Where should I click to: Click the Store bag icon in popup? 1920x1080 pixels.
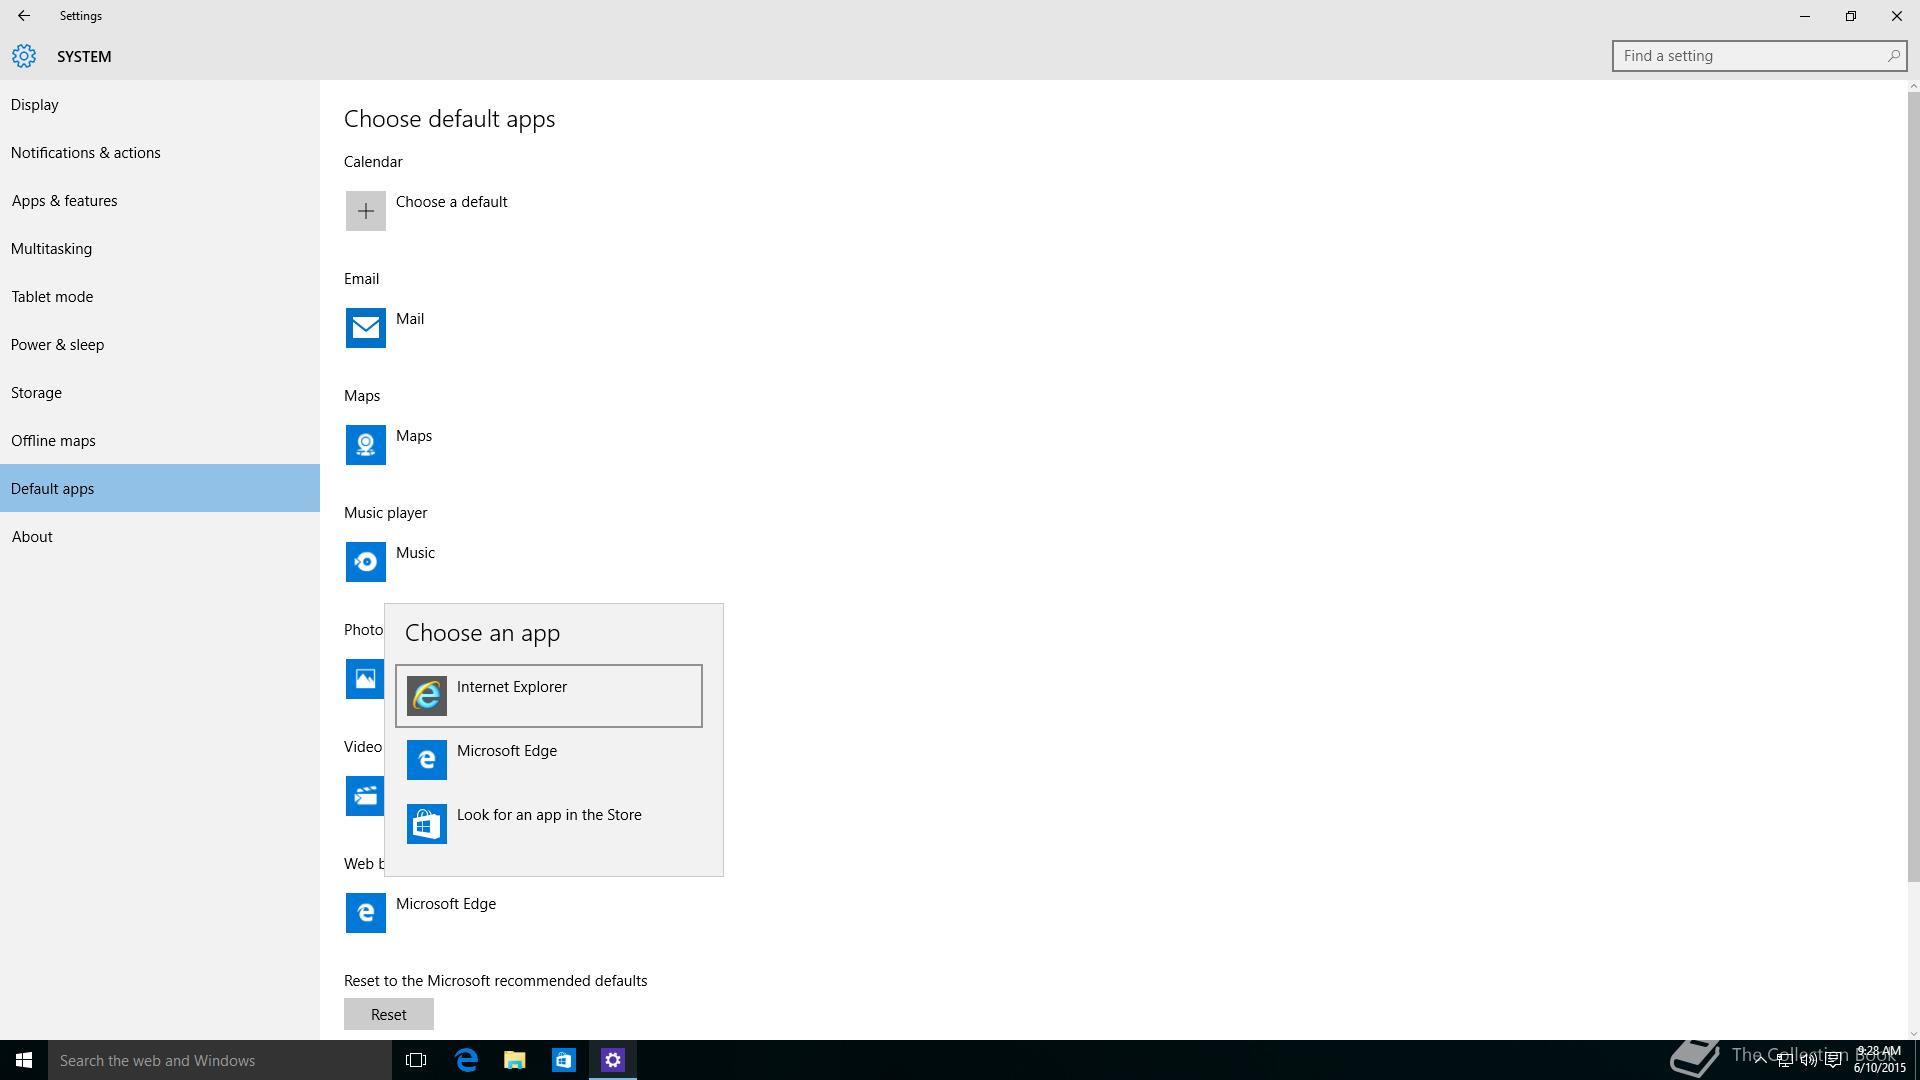427,824
